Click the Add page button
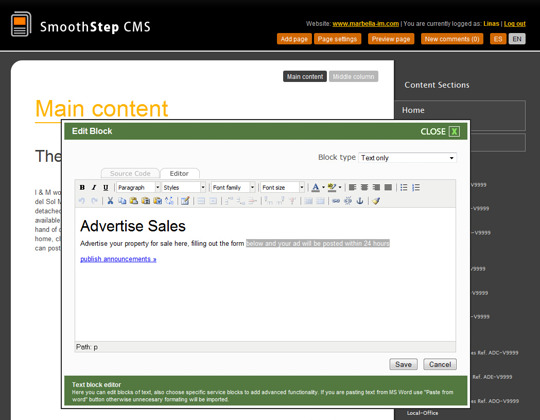This screenshot has height=420, width=540. [294, 39]
